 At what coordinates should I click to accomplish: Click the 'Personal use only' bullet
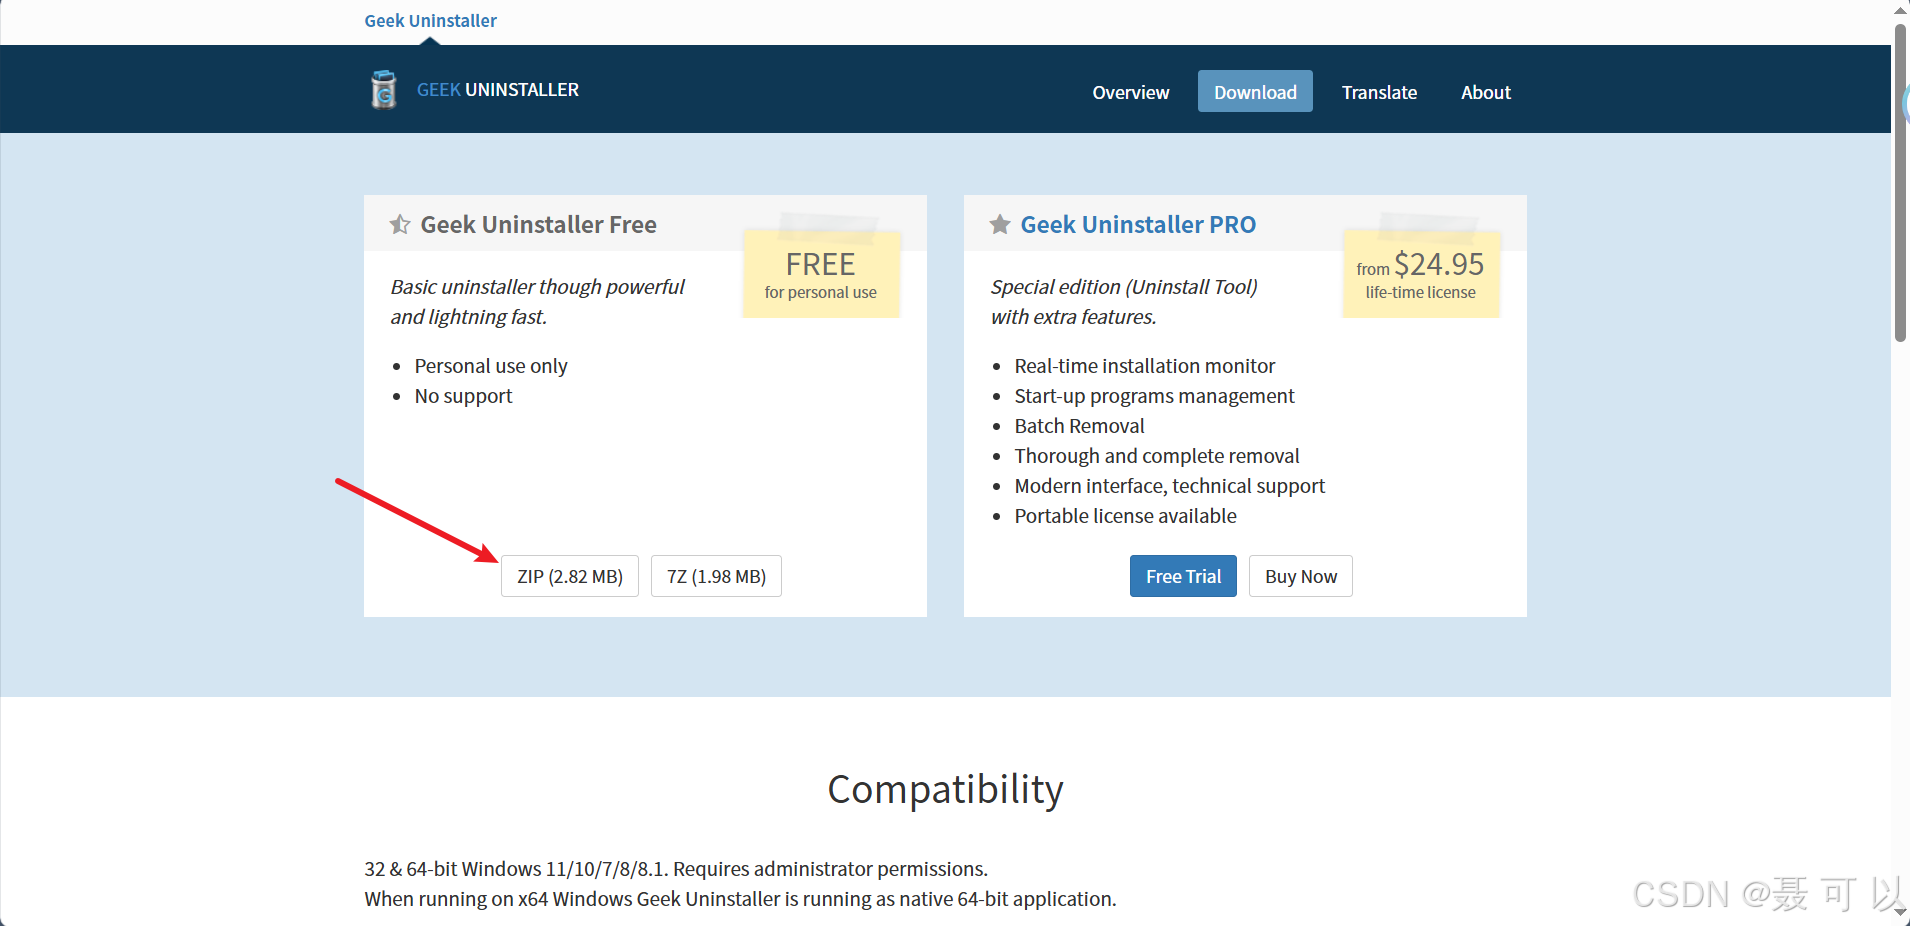pos(491,366)
